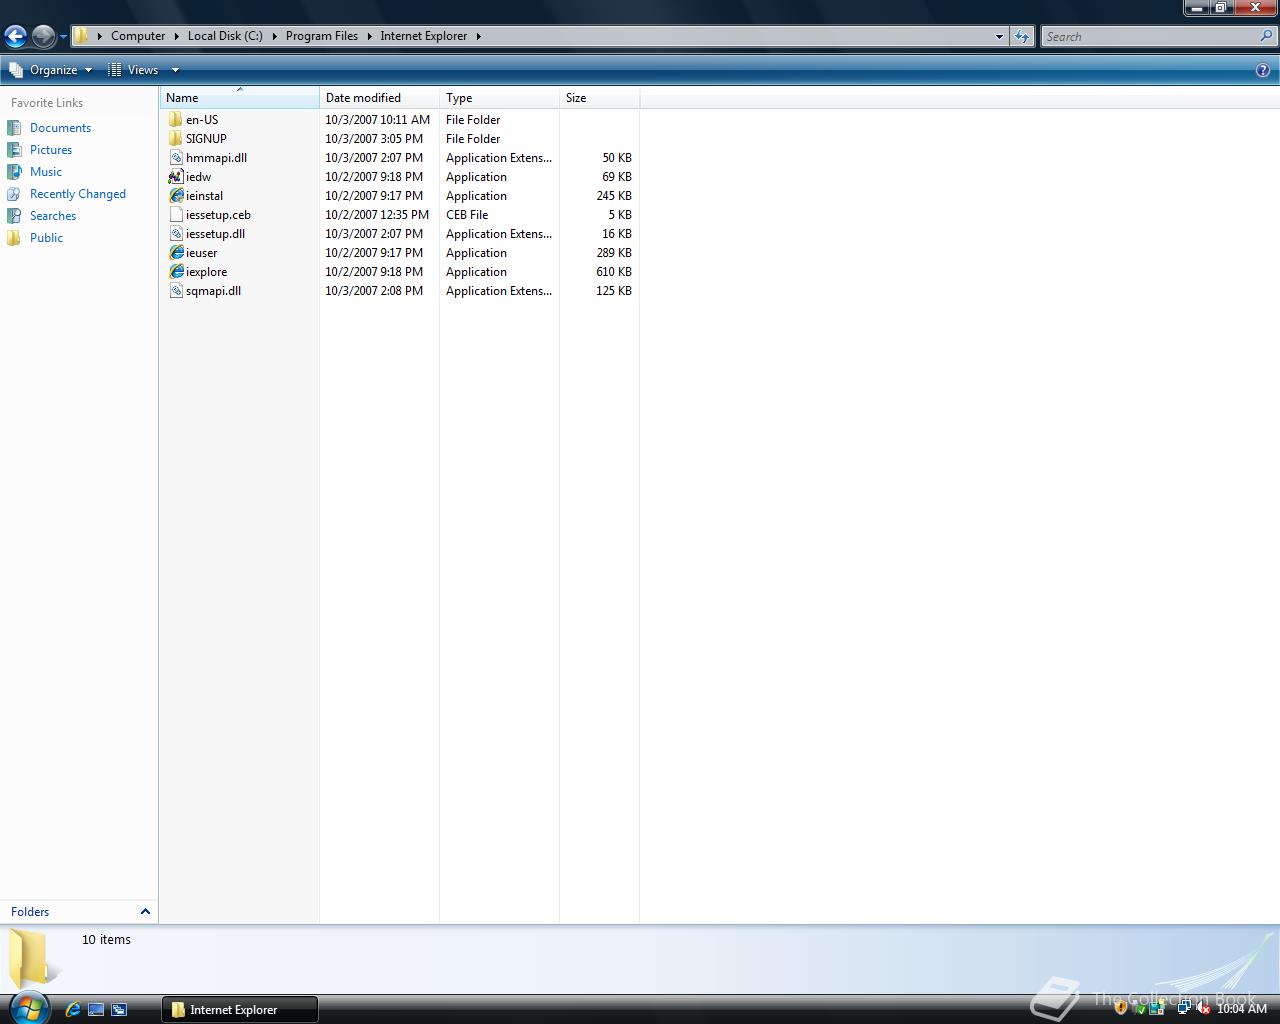
Task: Expand the Views dropdown arrow
Action: 175,70
